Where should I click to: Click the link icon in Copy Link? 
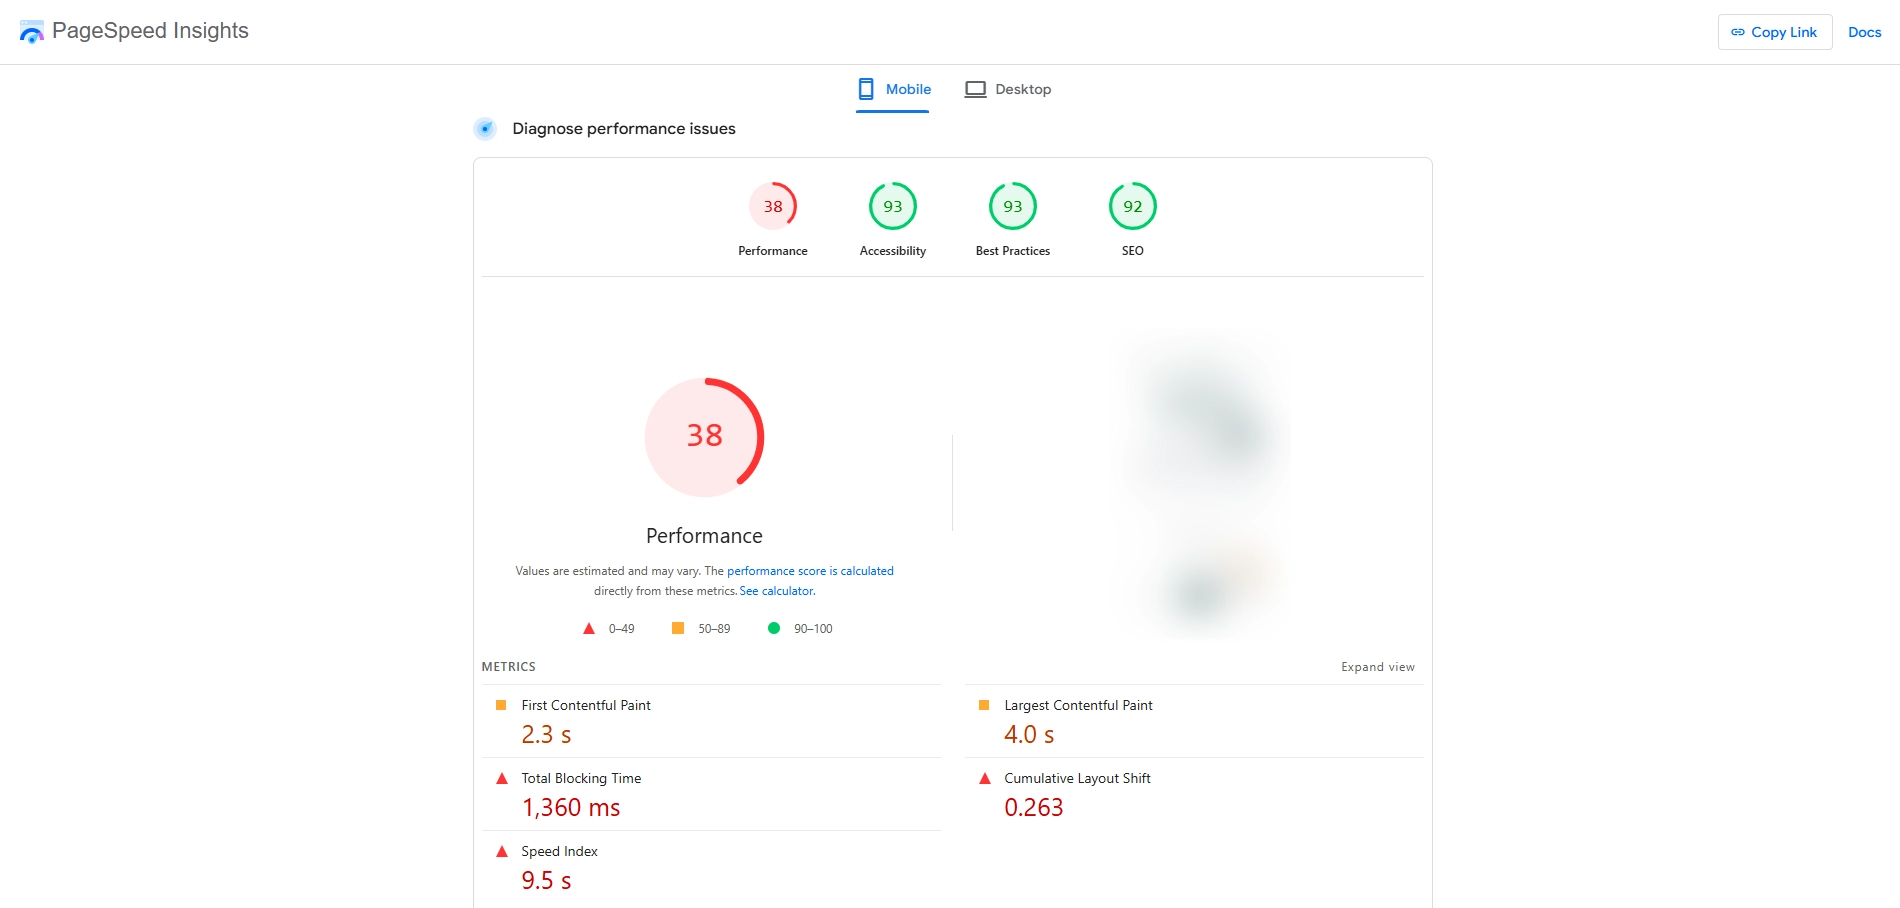click(x=1738, y=32)
